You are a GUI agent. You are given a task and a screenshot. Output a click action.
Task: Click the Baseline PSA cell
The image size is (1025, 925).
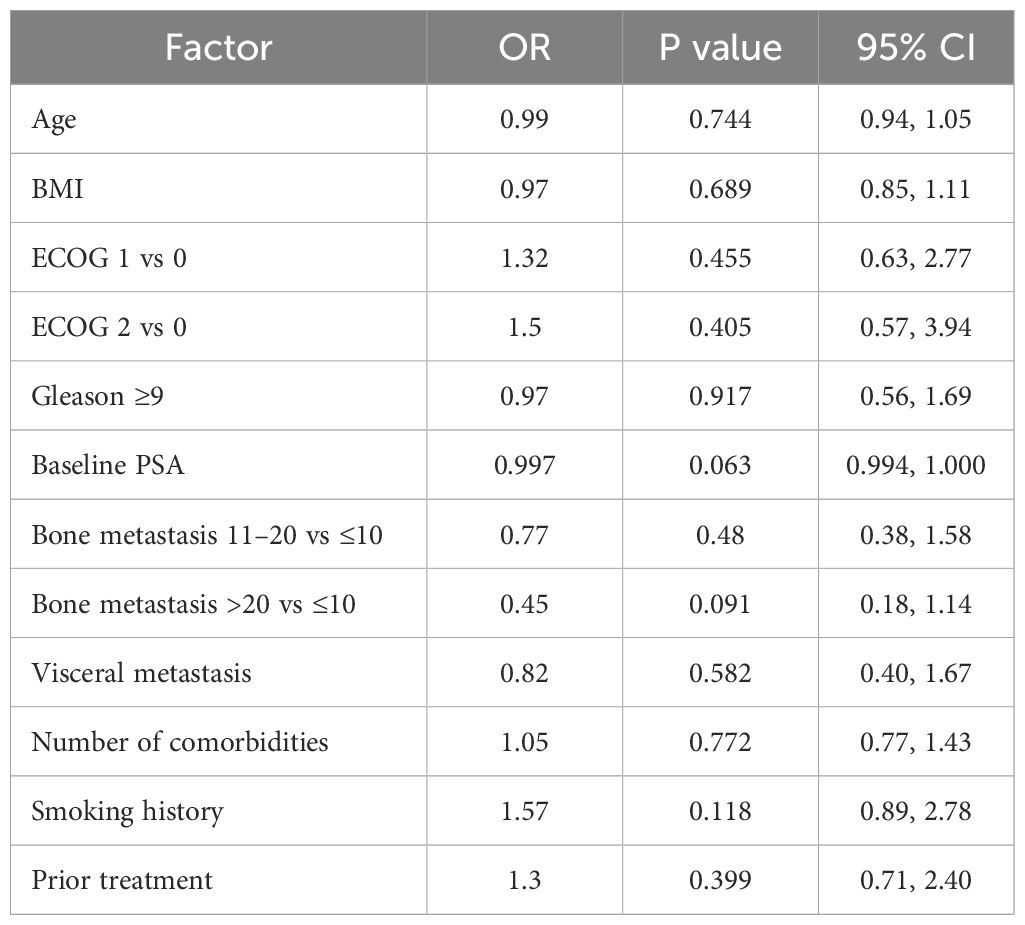click(108, 465)
